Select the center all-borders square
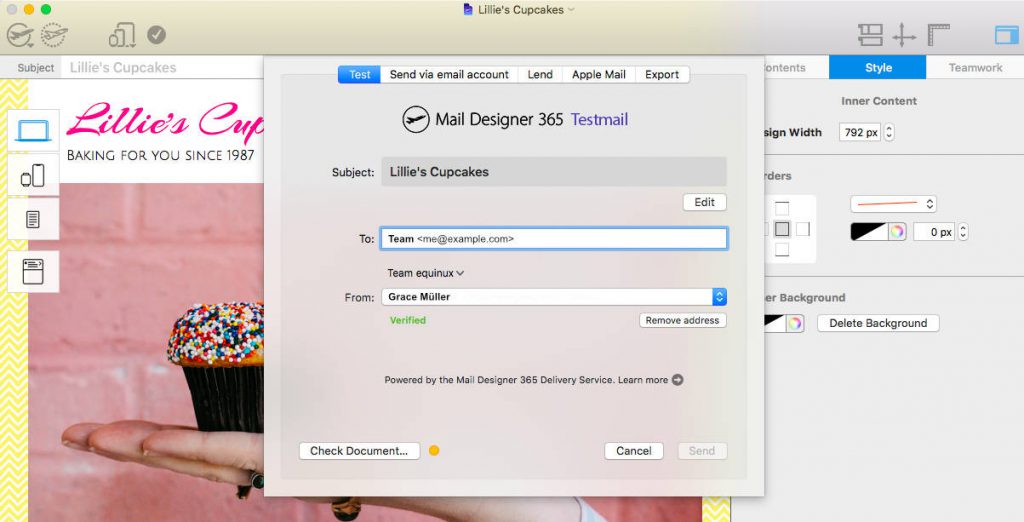This screenshot has width=1024, height=522. 782,229
